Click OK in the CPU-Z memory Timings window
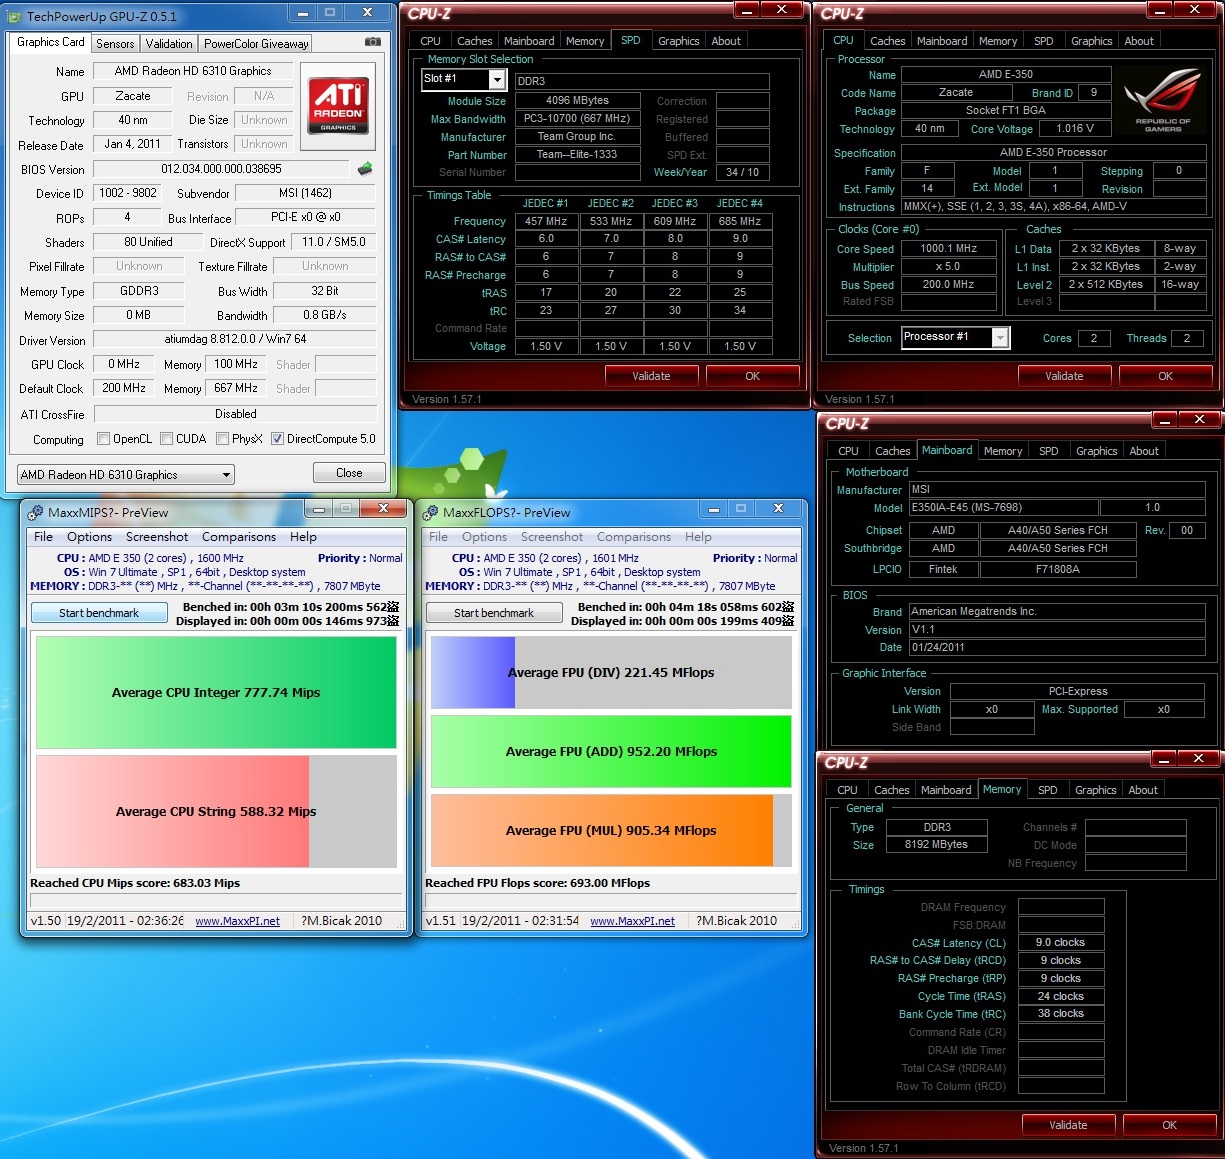Screen dimensions: 1225x1159 [1170, 1125]
